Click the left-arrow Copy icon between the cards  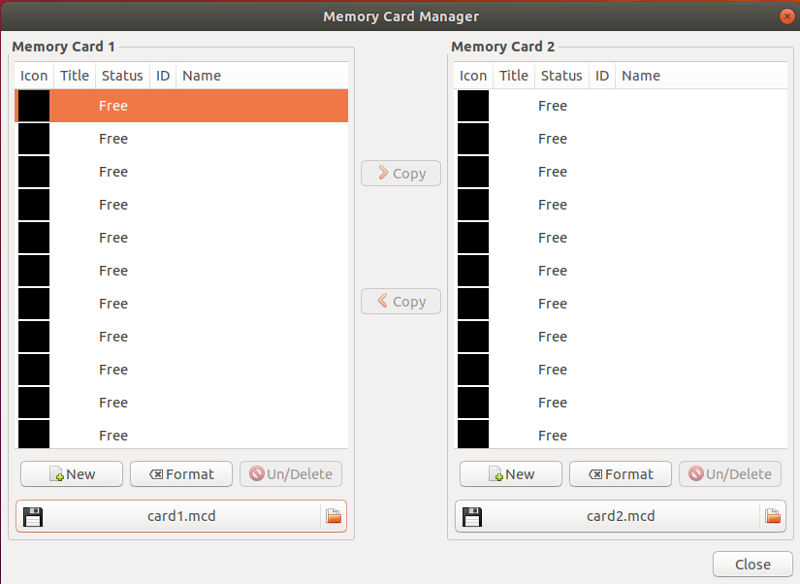pos(385,301)
